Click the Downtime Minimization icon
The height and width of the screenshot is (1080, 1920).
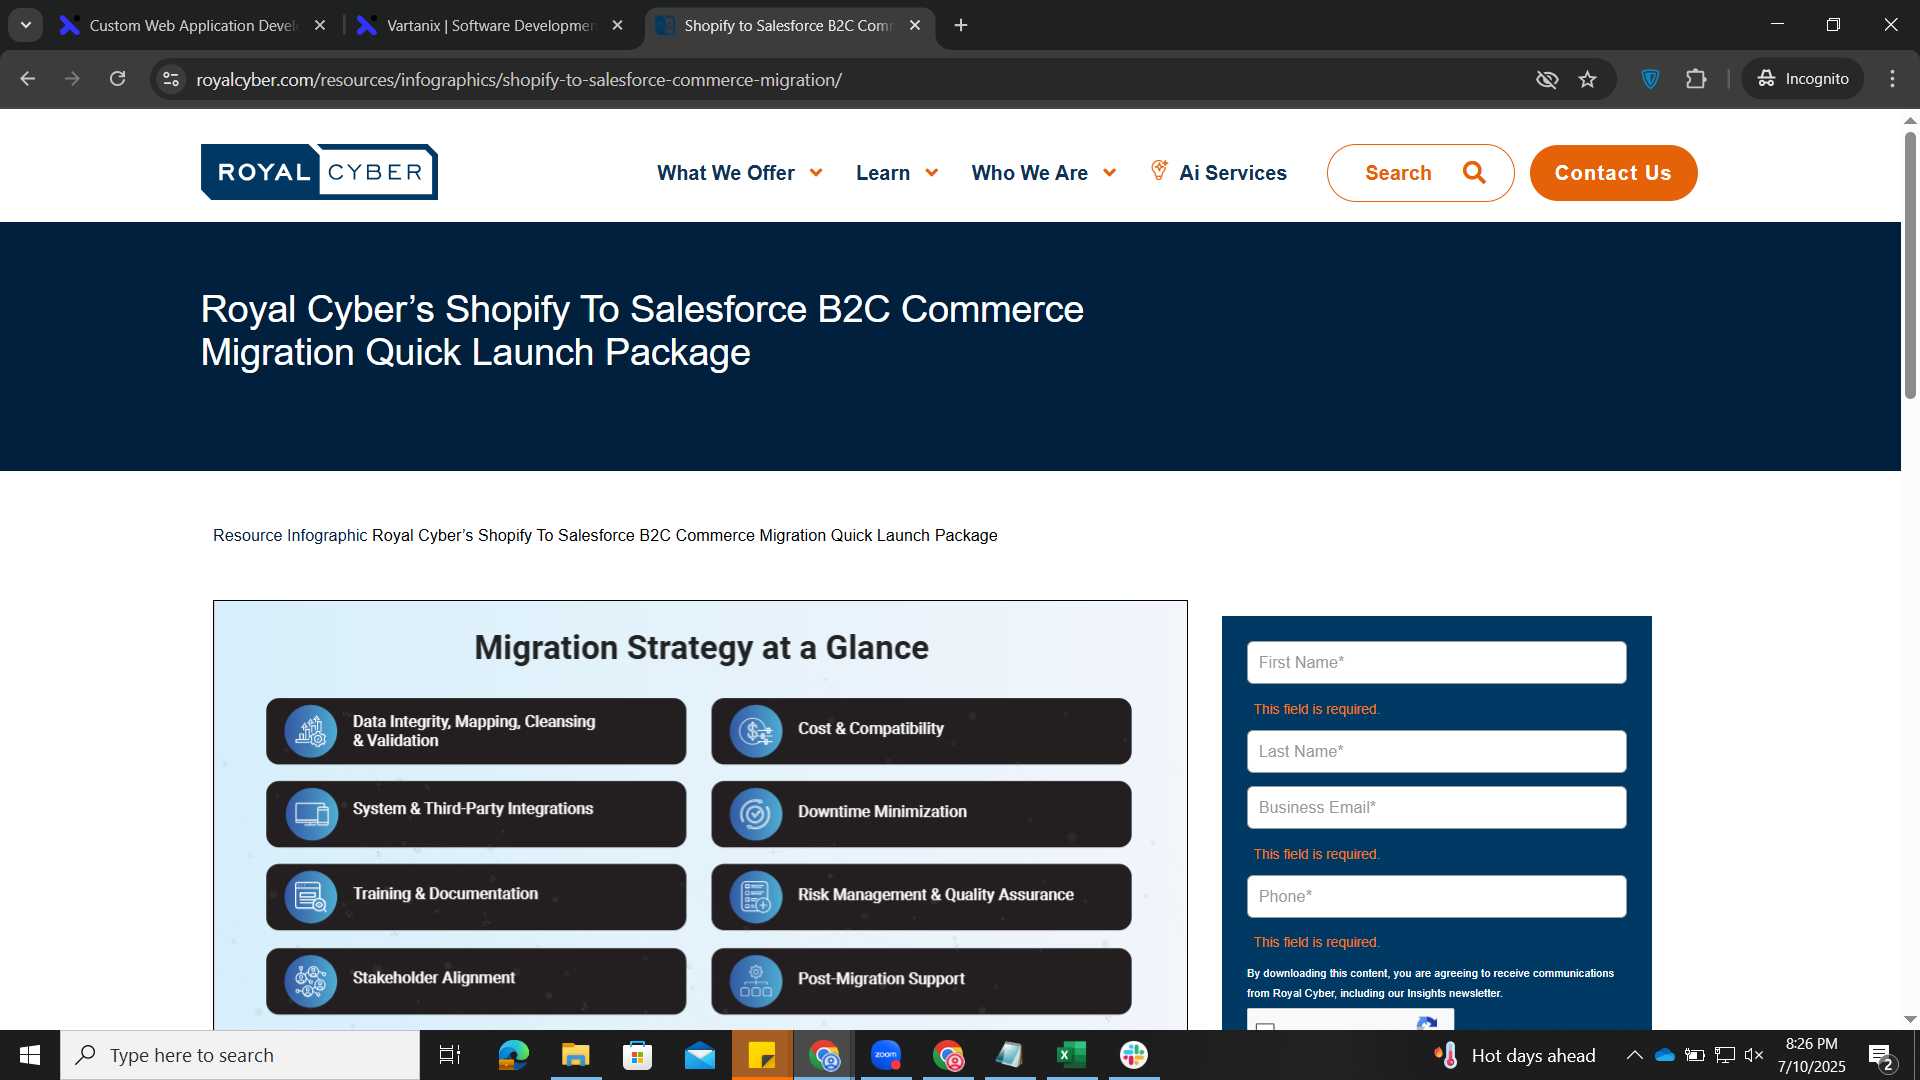pyautogui.click(x=756, y=814)
